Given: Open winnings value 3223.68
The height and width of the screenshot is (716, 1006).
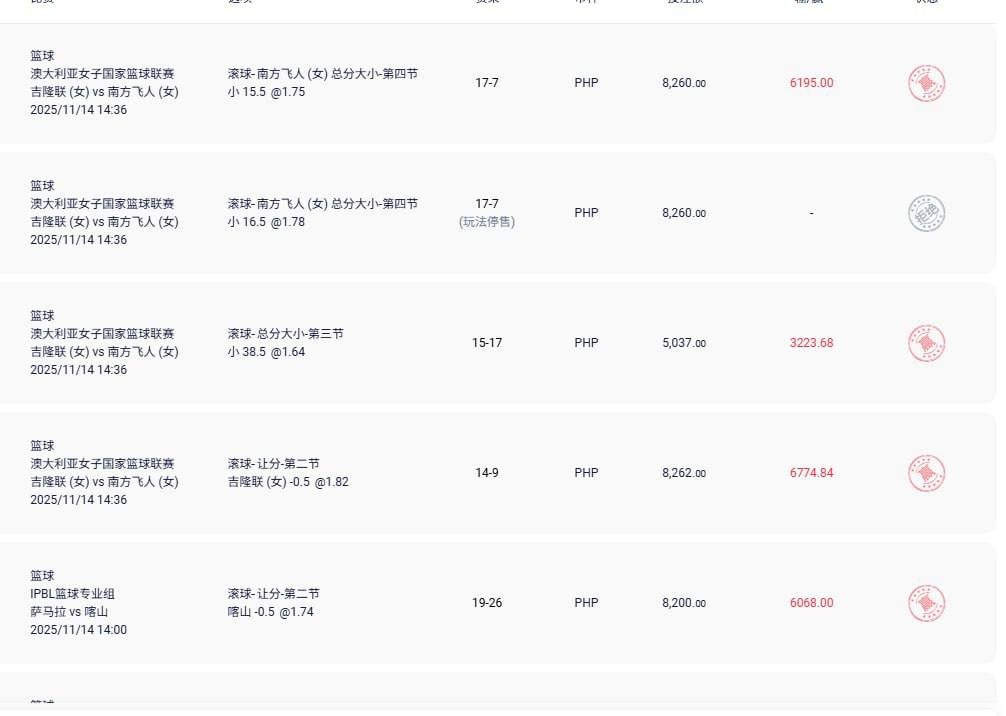Looking at the screenshot, I should 811,343.
